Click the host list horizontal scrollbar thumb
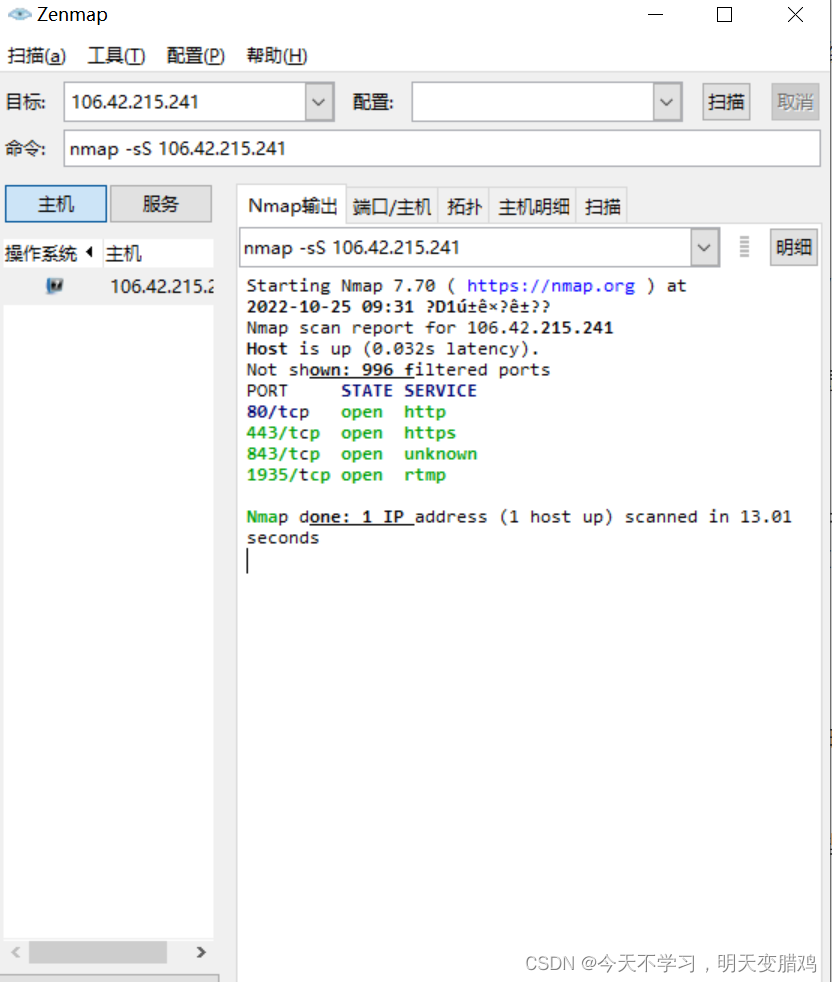Image resolution: width=832 pixels, height=982 pixels. click(x=98, y=952)
